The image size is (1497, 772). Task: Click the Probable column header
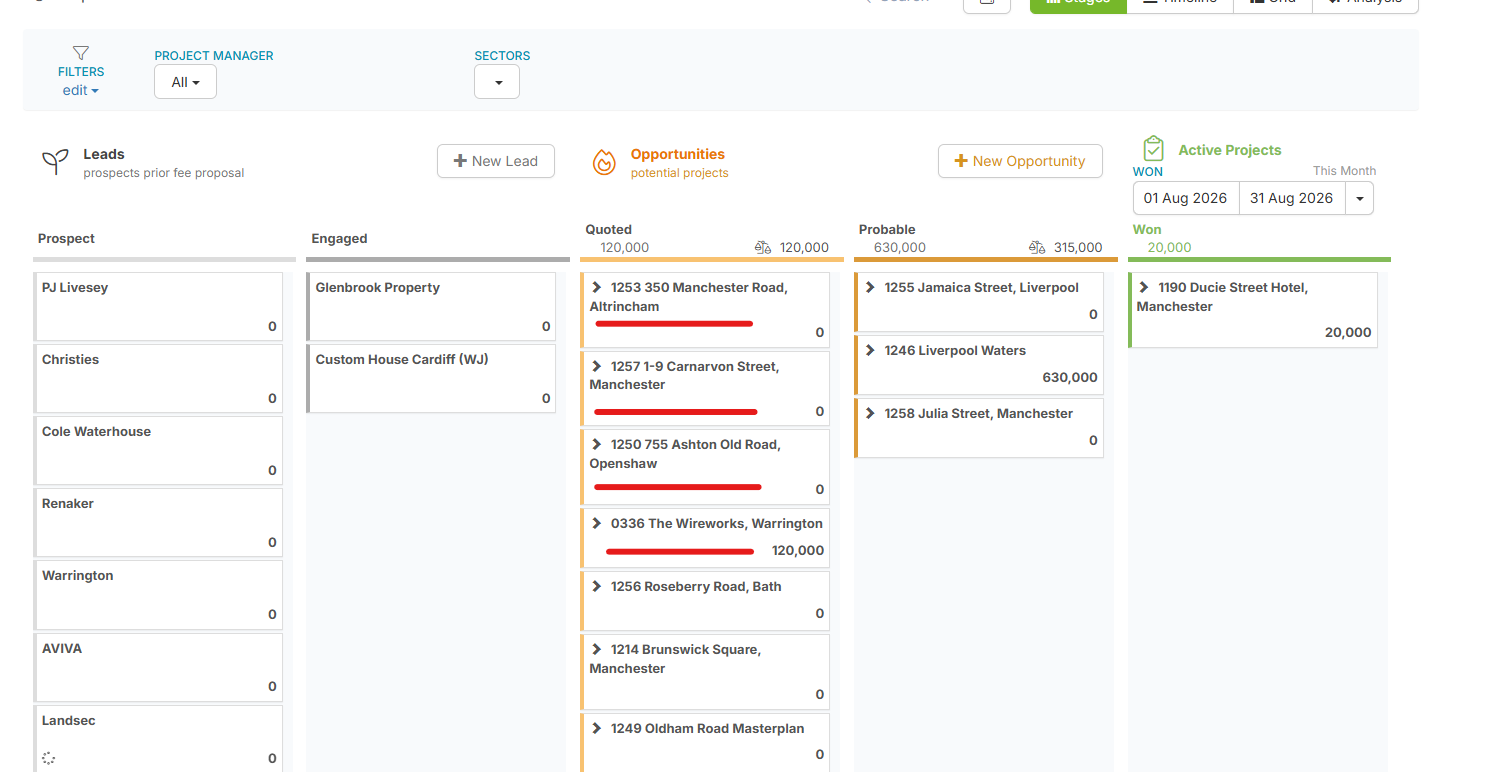coord(887,229)
